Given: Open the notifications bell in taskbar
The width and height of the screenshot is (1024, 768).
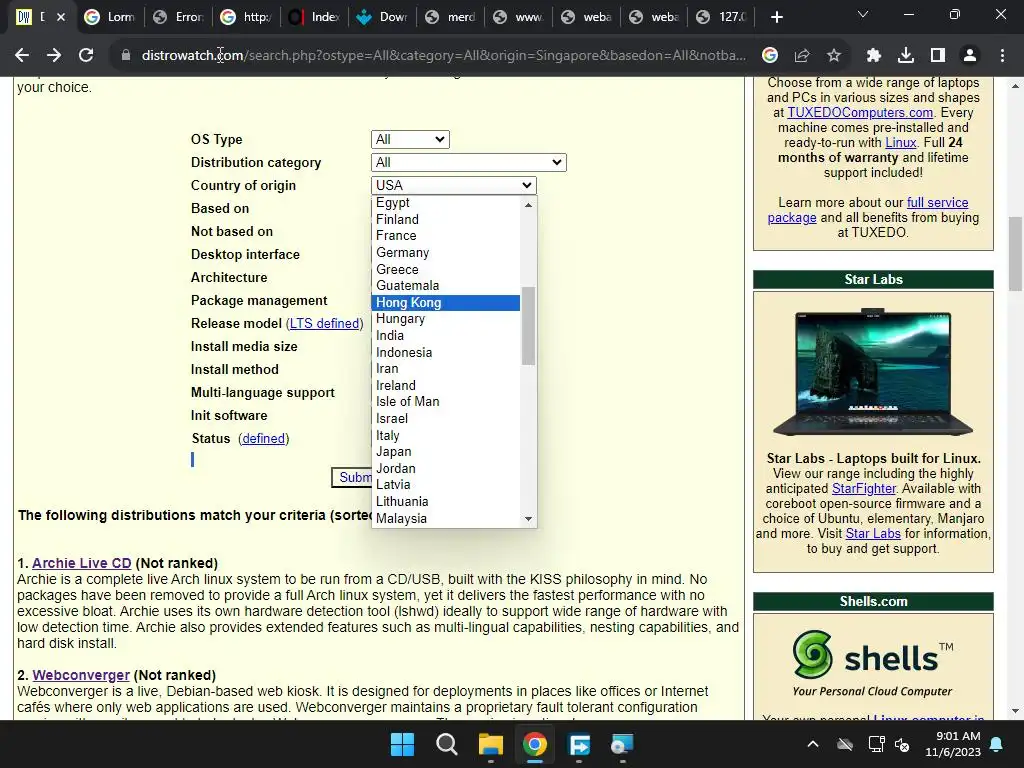Looking at the screenshot, I should click(997, 744).
